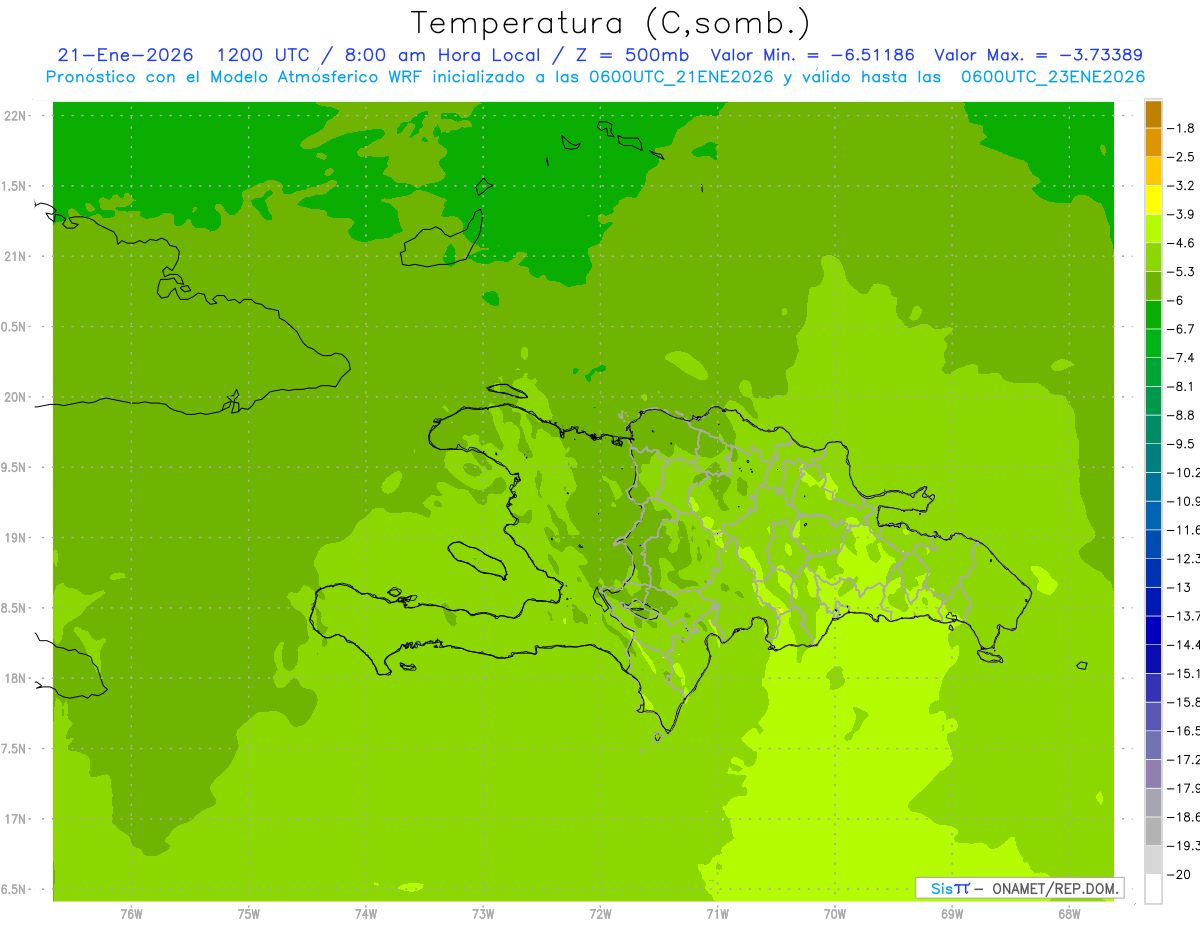Click the '70W' longitude axis label

(x=835, y=913)
